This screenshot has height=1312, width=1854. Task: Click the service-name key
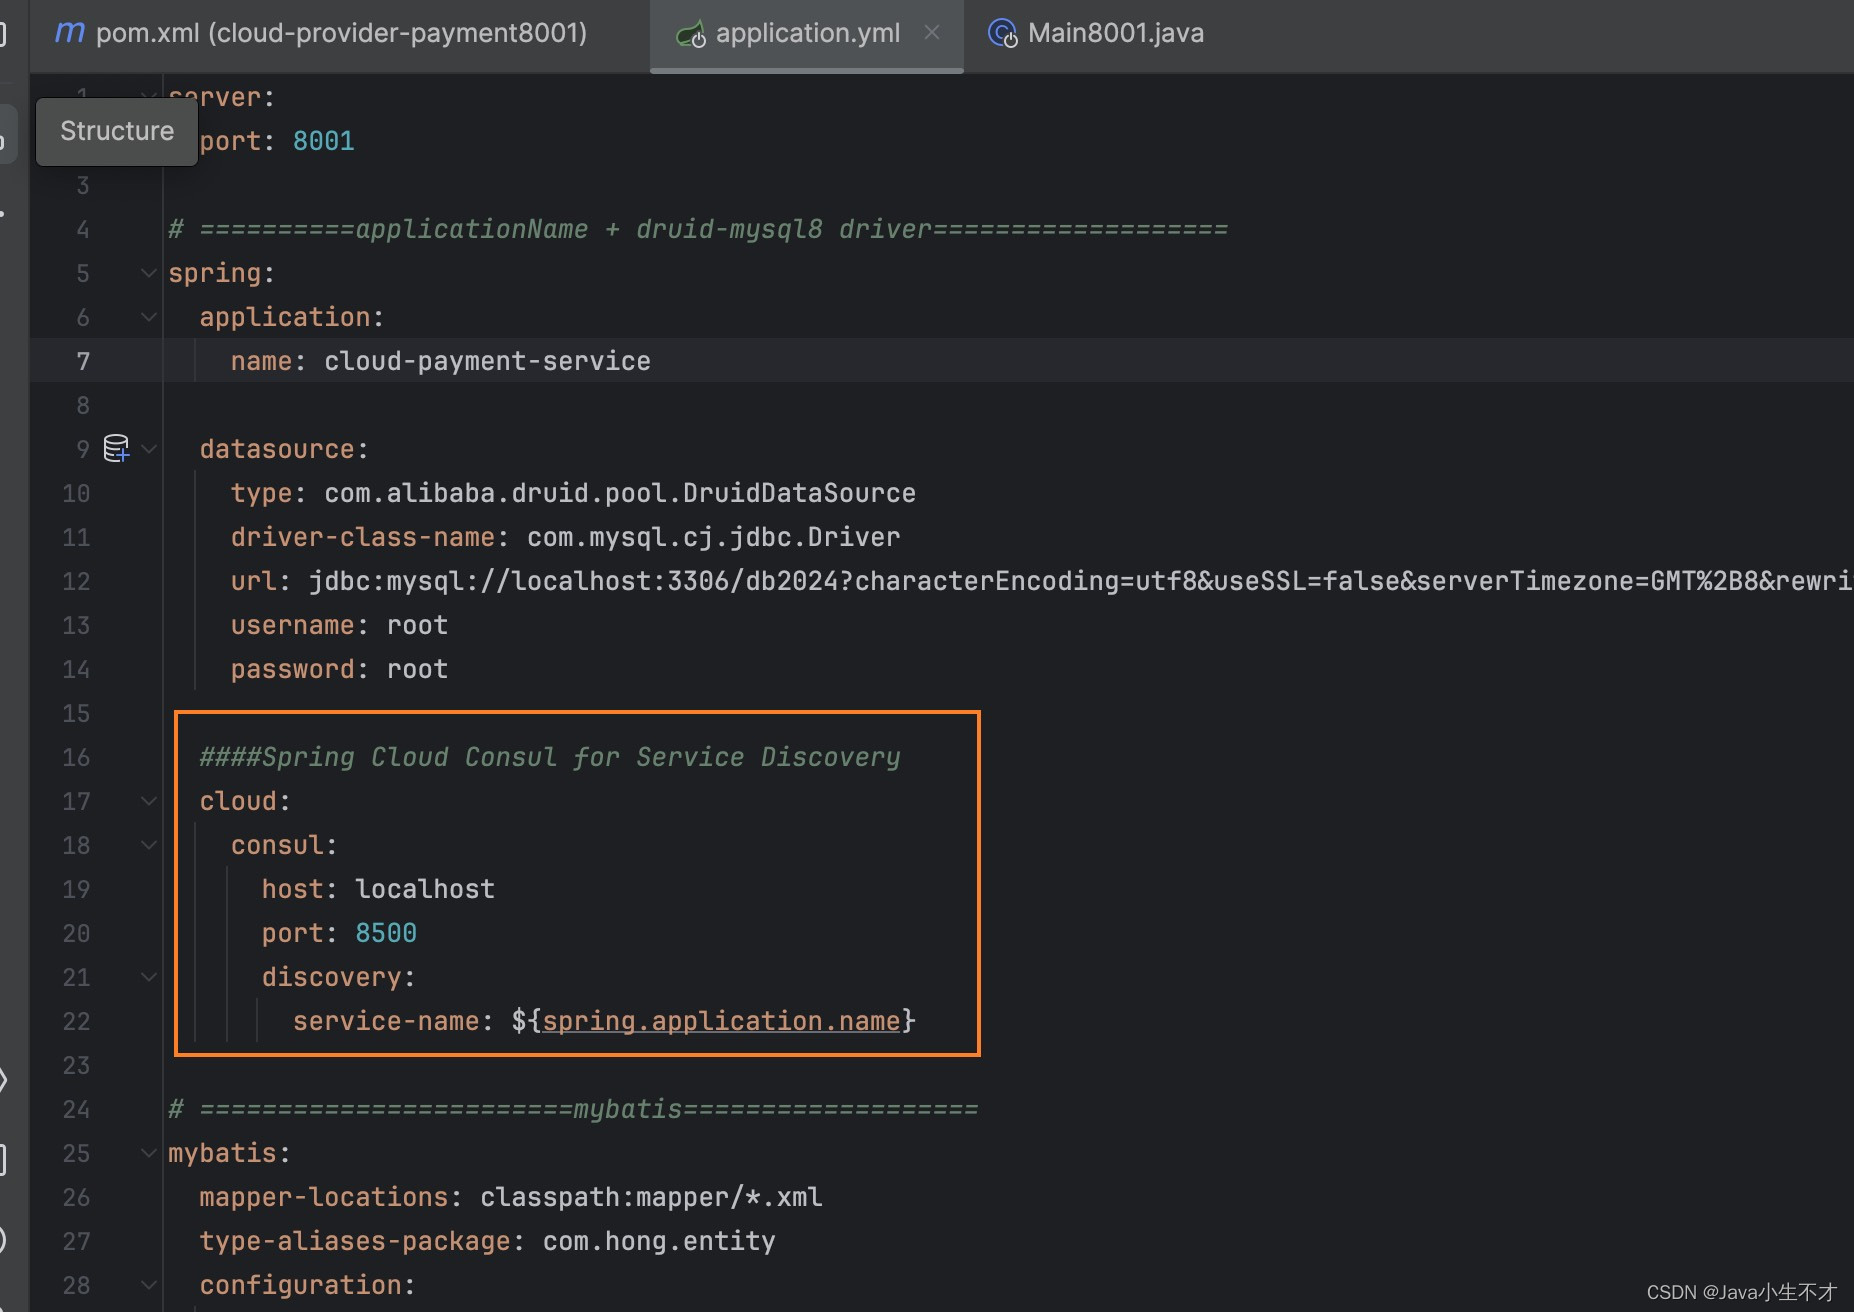pyautogui.click(x=386, y=1021)
